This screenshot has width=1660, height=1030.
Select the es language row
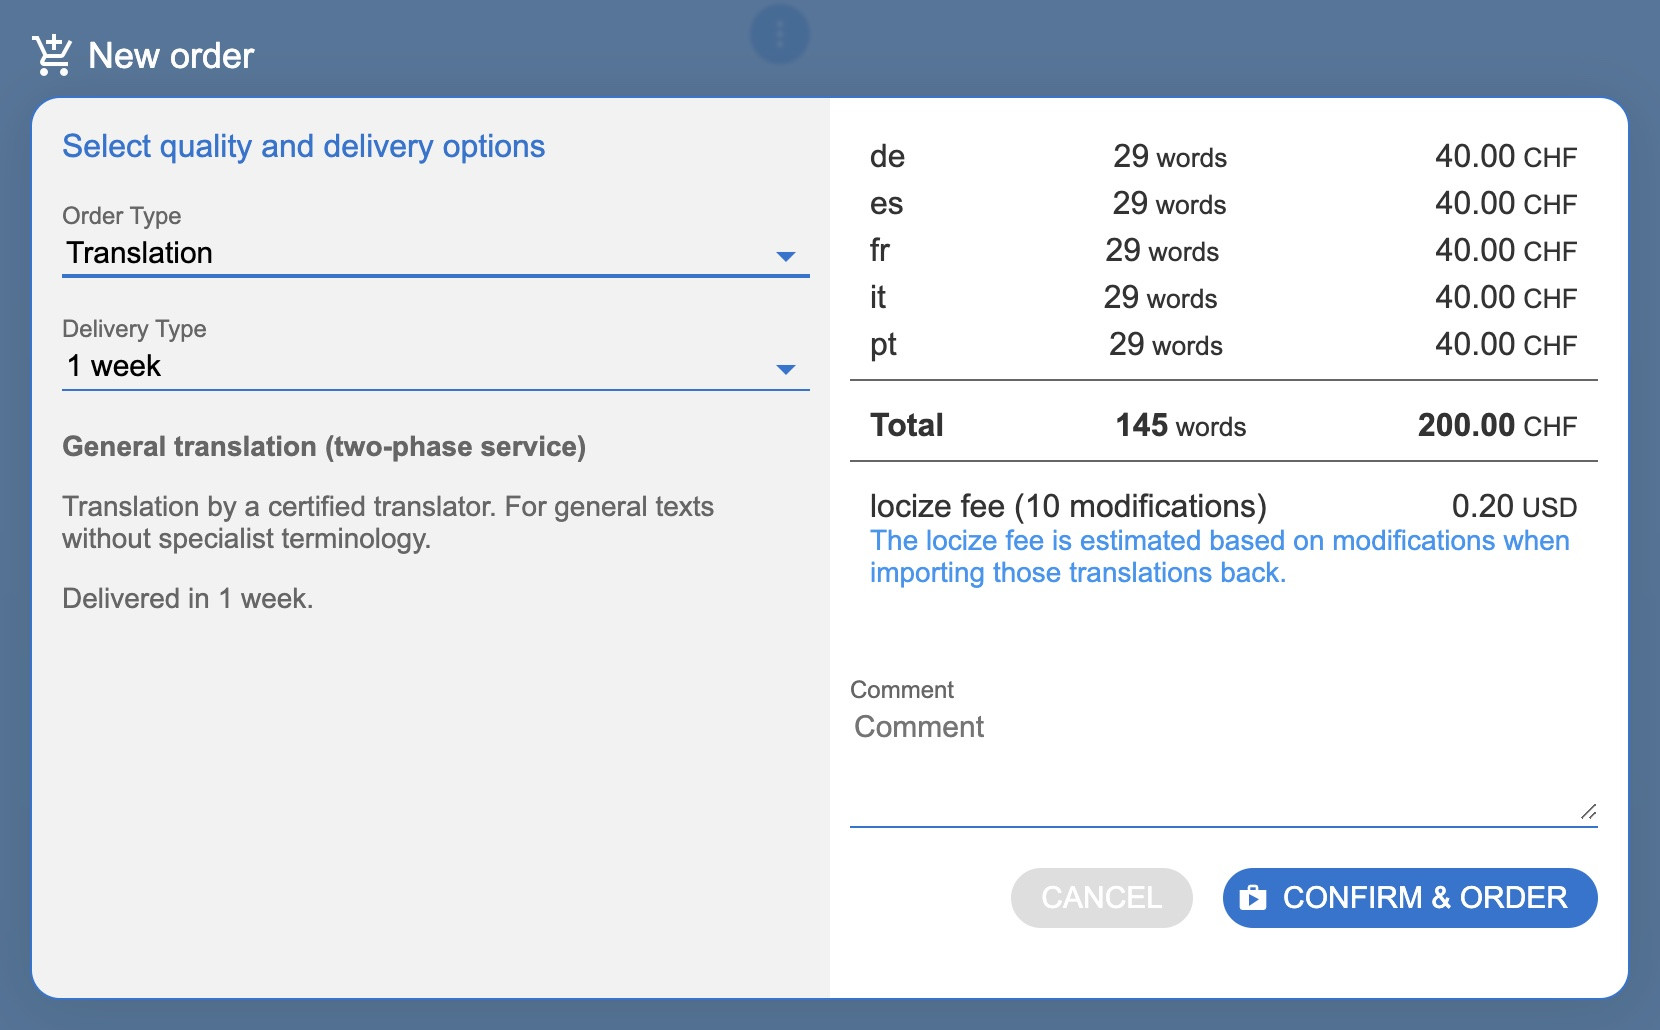point(886,204)
